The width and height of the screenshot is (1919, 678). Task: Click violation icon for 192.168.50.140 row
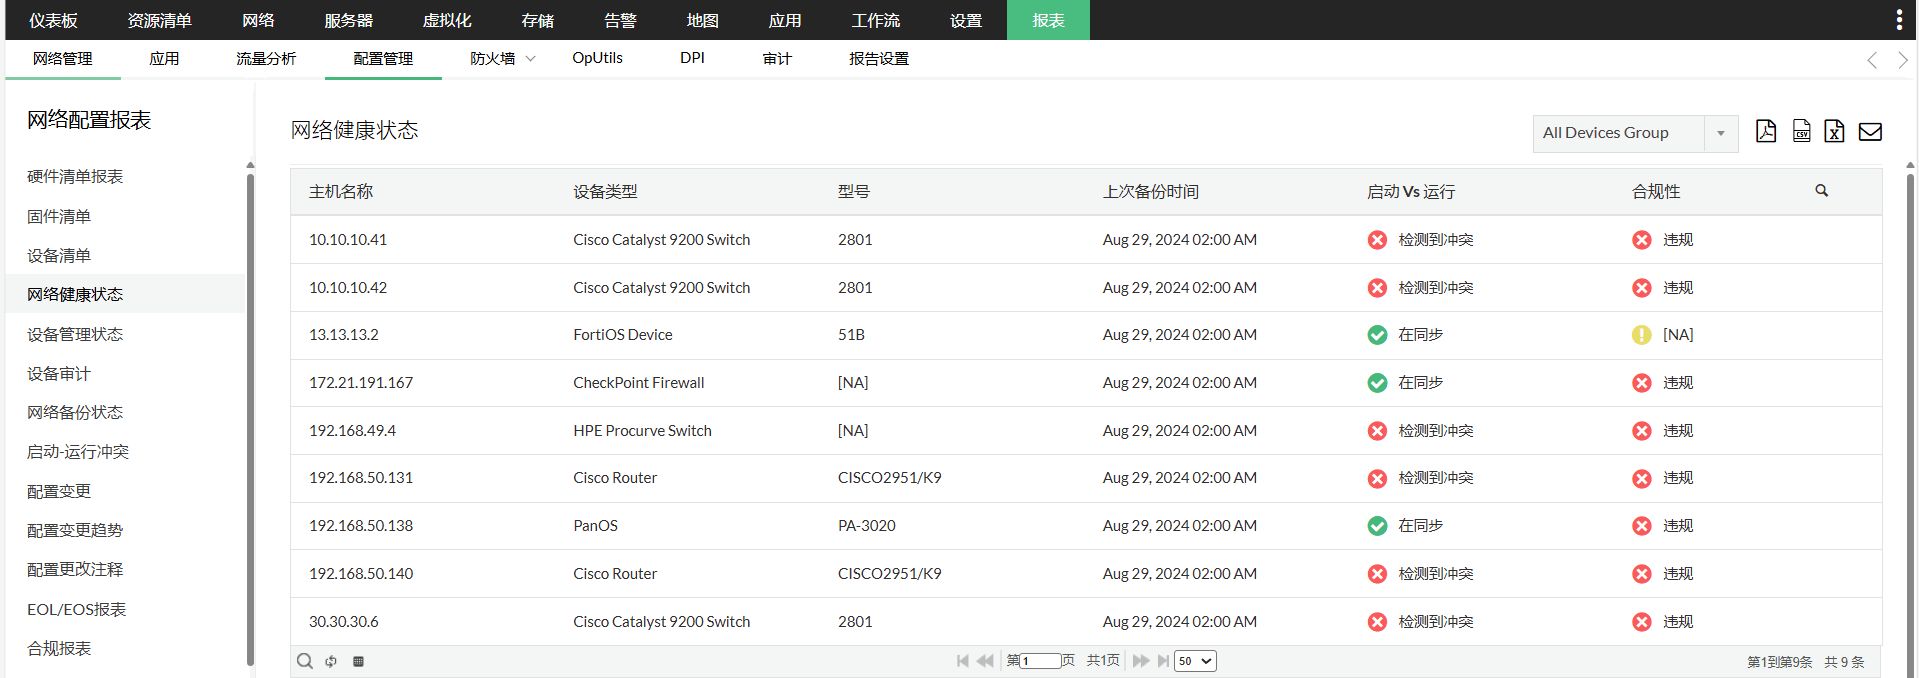(1641, 574)
